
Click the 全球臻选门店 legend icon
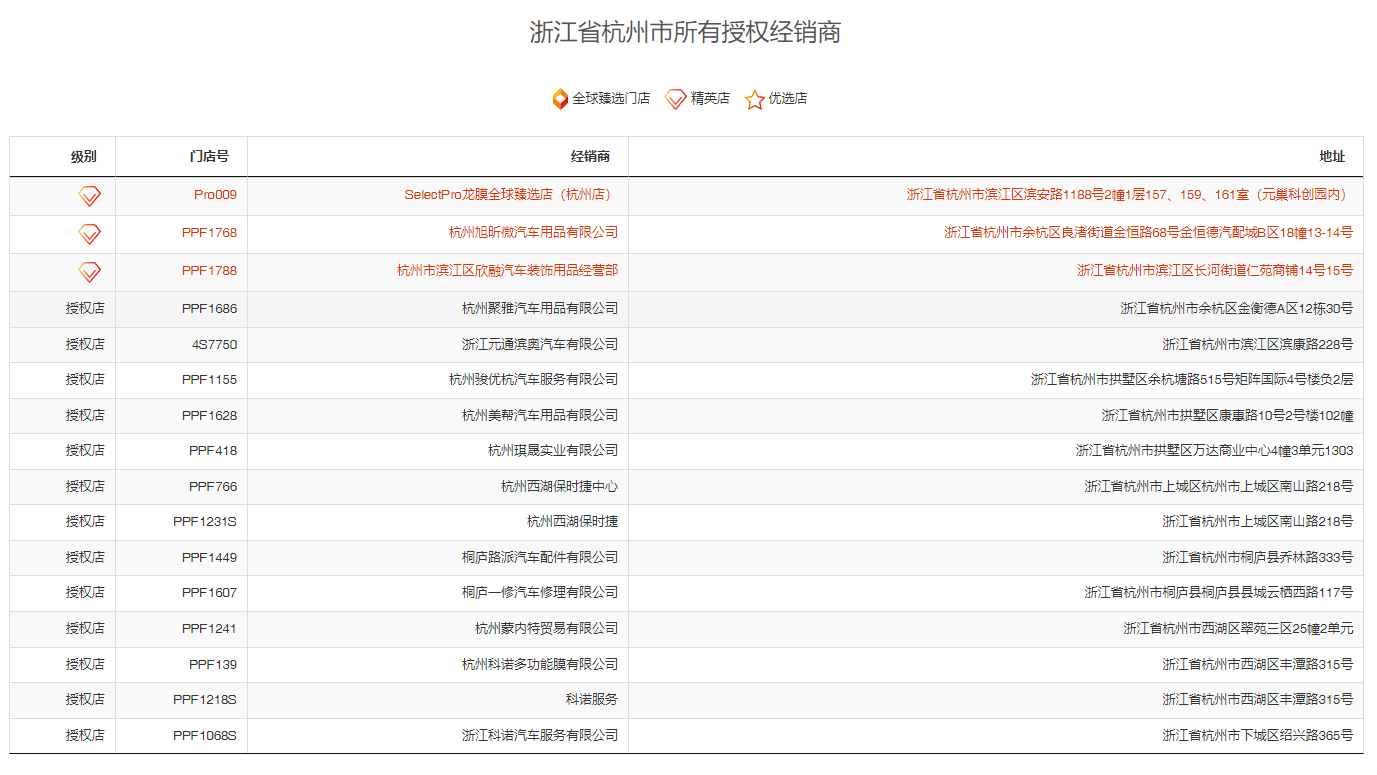pyautogui.click(x=560, y=99)
